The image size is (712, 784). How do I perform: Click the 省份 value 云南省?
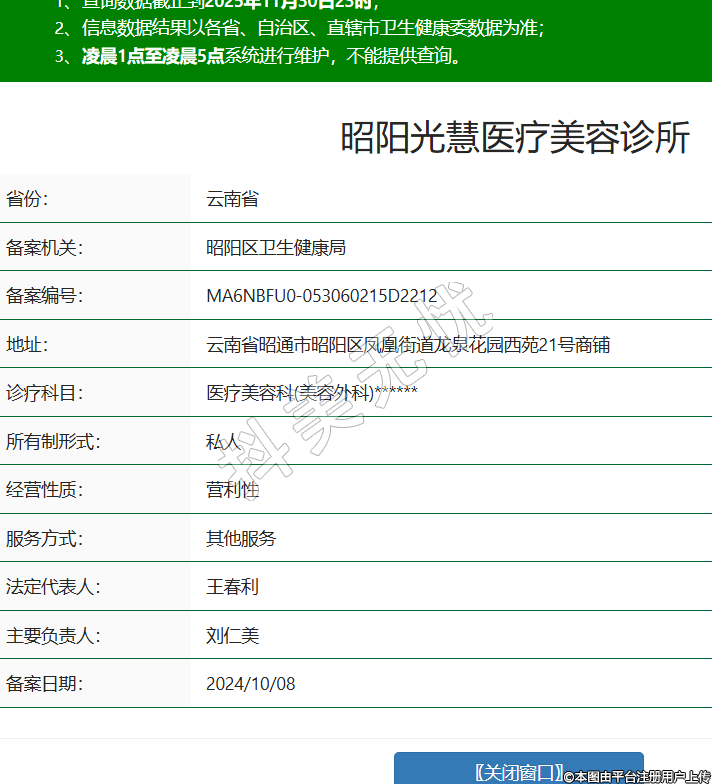(232, 199)
